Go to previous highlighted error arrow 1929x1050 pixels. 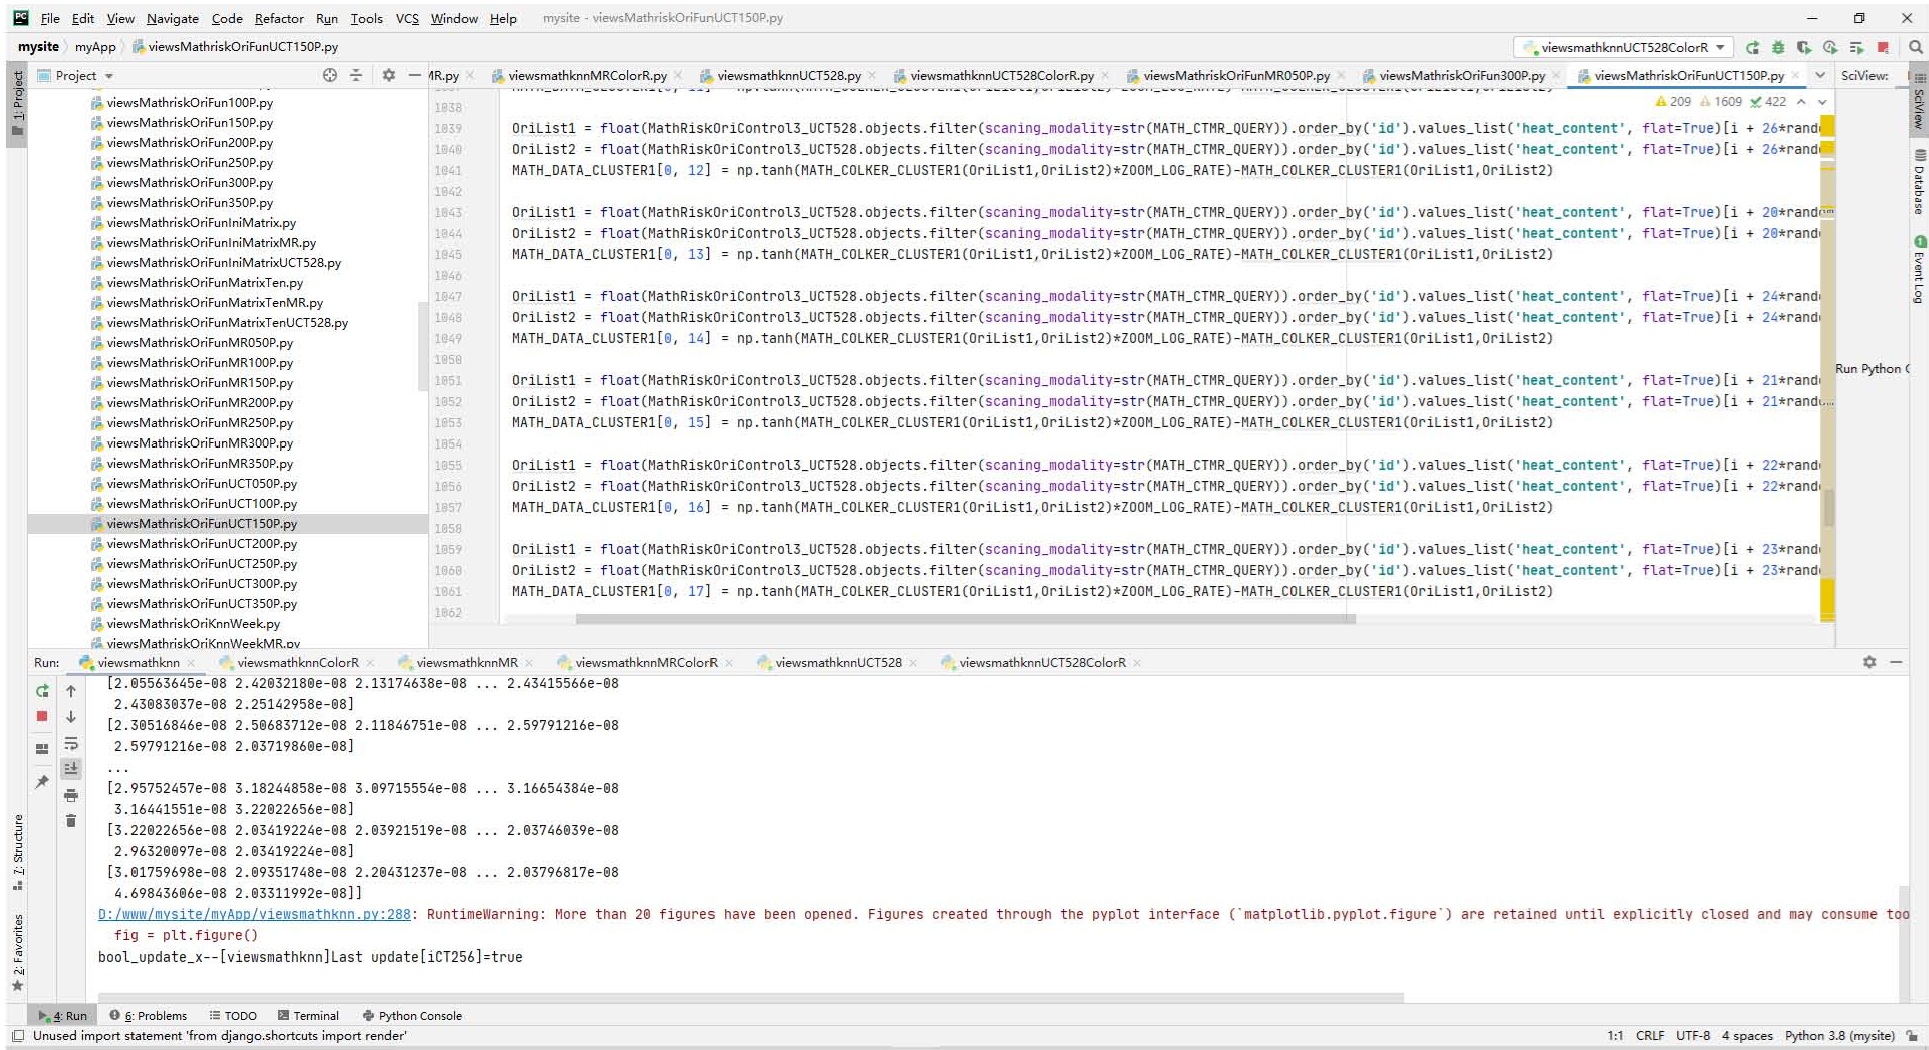point(1801,101)
